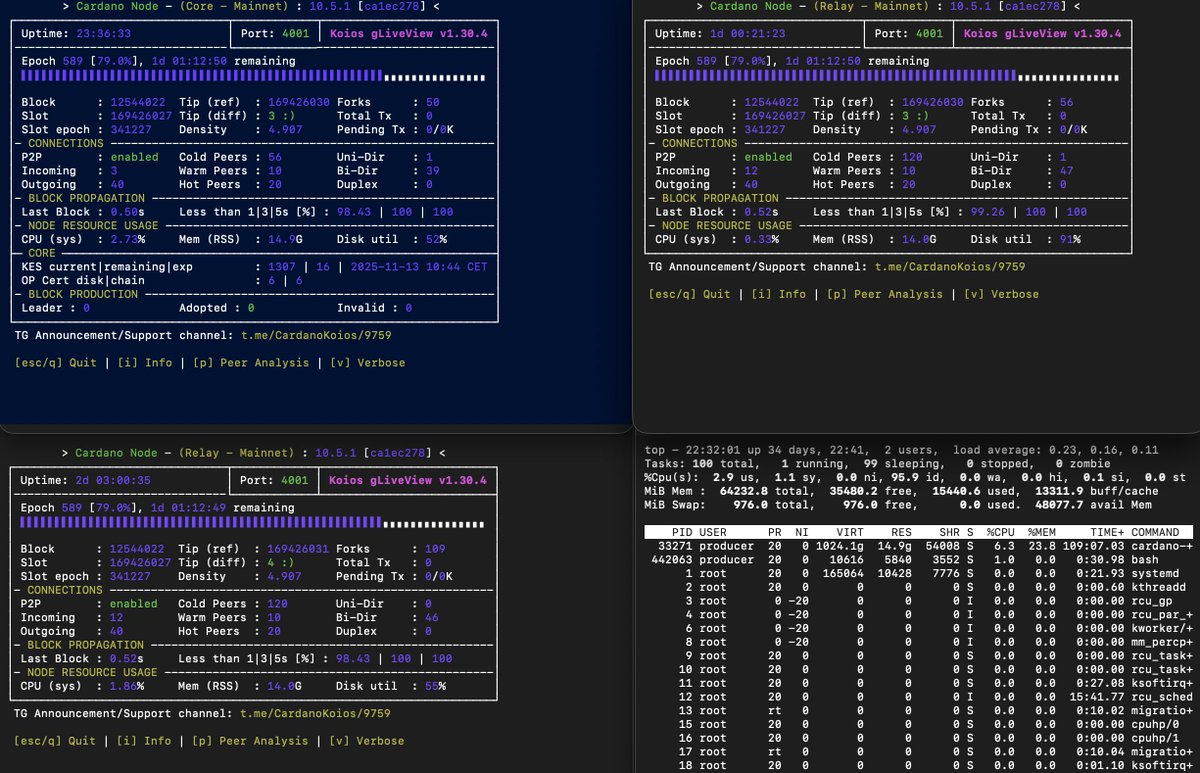
Task: Click the KES current value 1307
Action: 283,267
